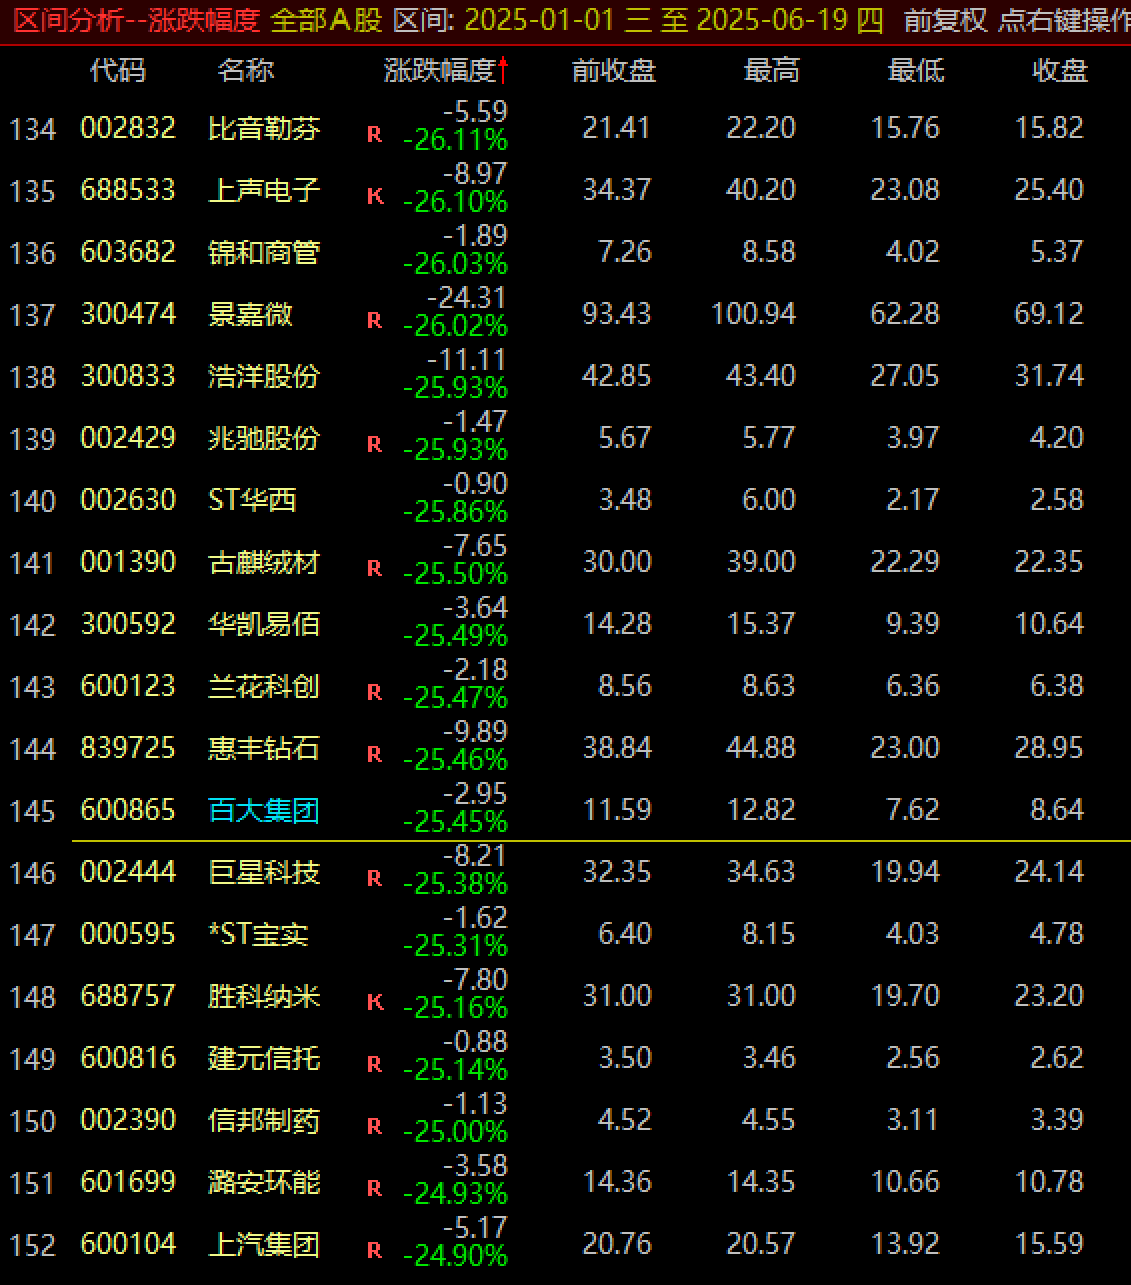Click the R marker next to 上汽集团
This screenshot has width=1131, height=1285.
(375, 1250)
